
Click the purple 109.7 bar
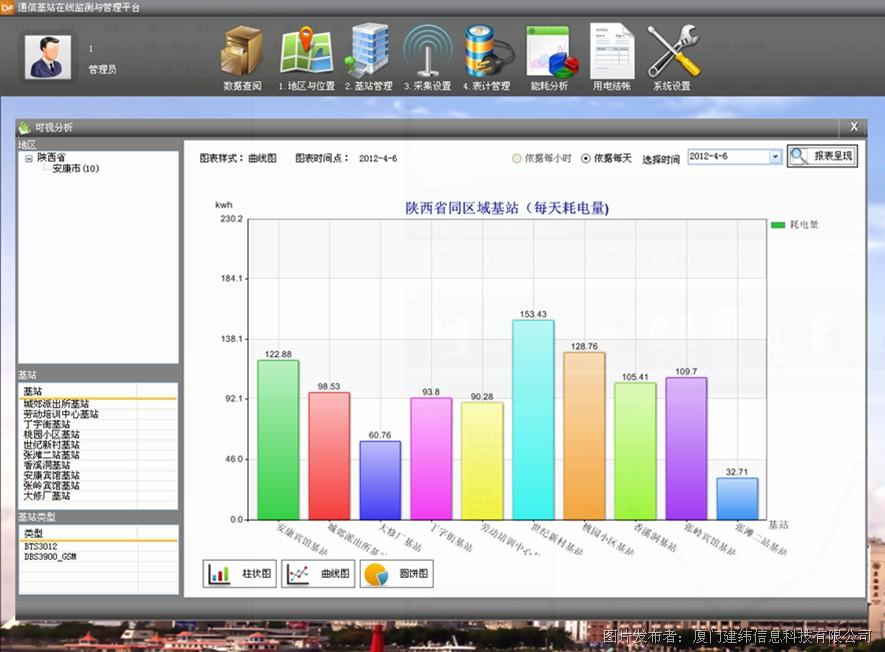pos(686,448)
